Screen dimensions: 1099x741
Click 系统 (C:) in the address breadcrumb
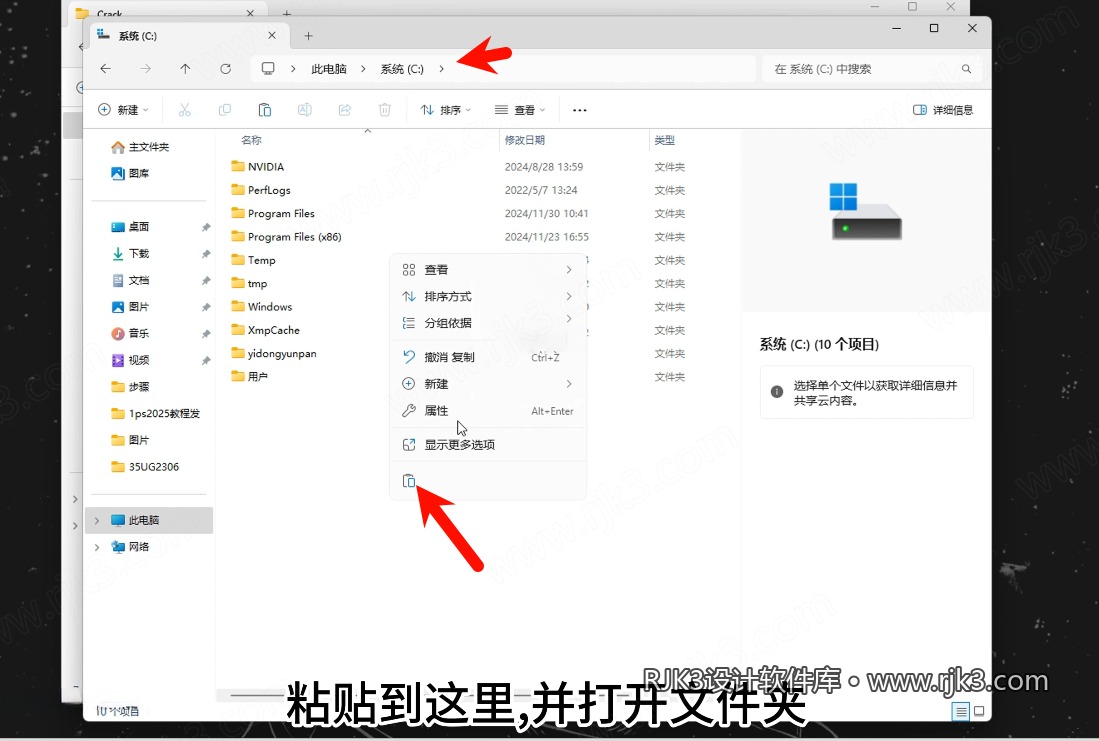(x=402, y=69)
